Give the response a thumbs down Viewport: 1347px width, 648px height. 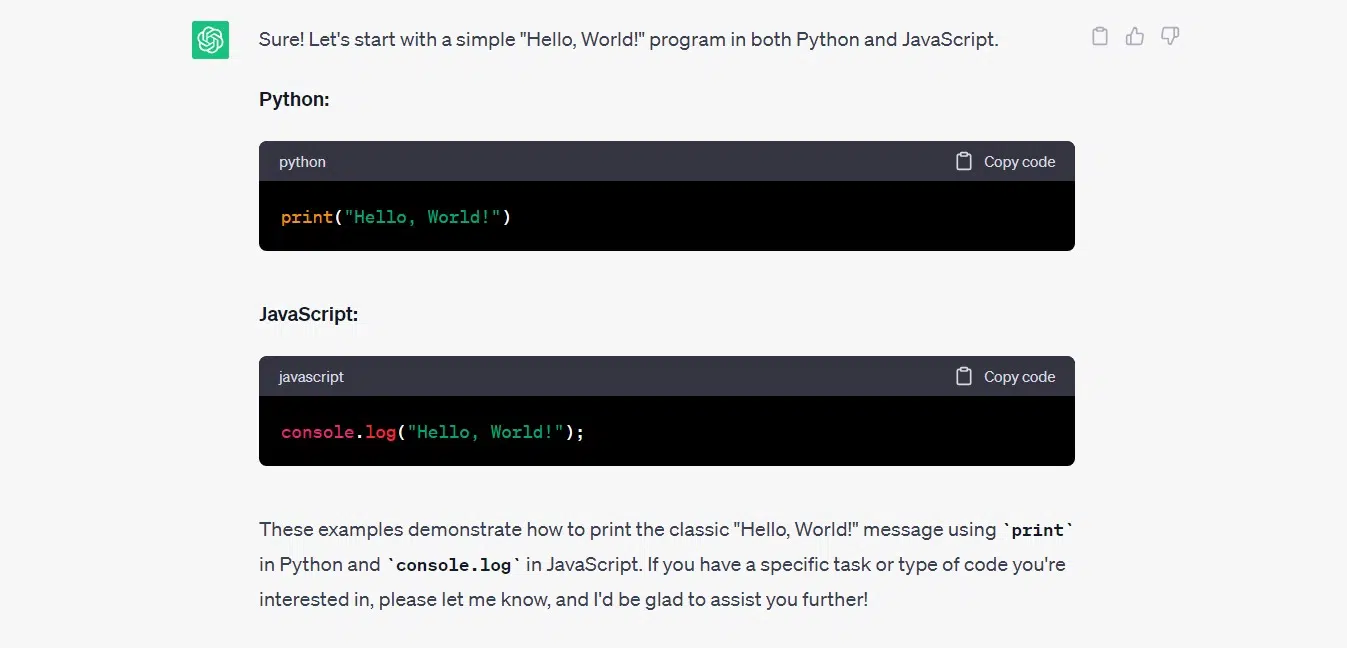tap(1170, 37)
